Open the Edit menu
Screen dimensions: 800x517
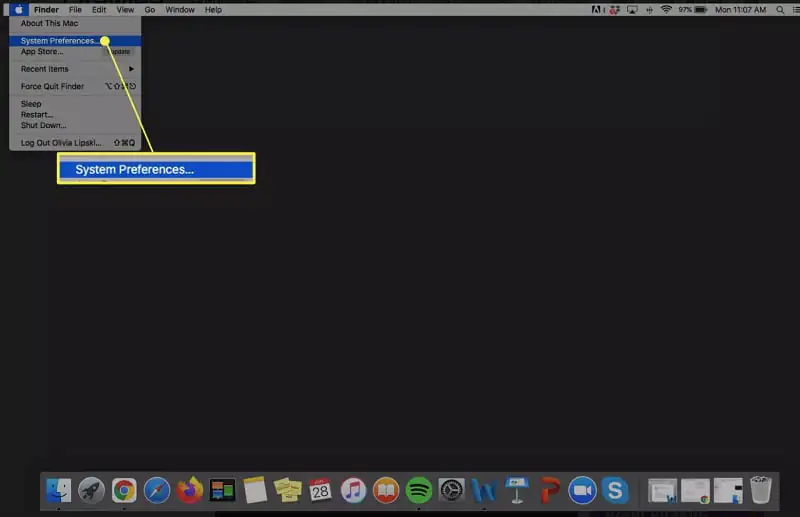click(x=99, y=10)
